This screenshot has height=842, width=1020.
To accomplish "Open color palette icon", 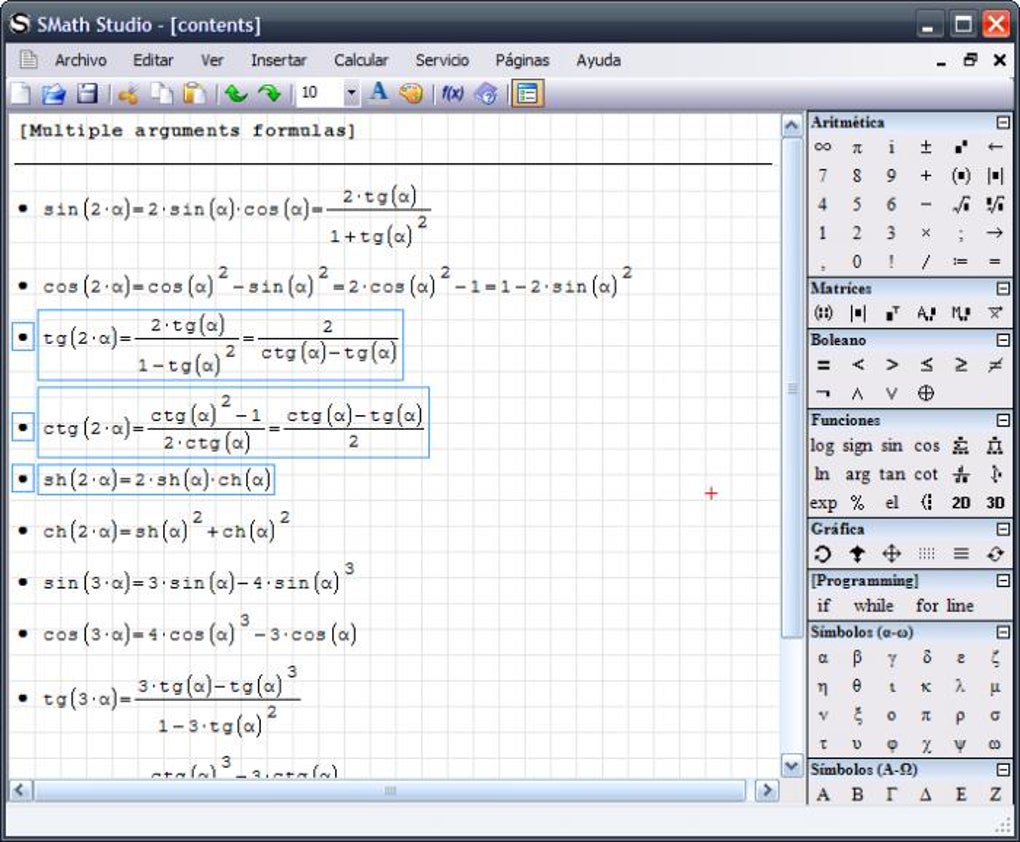I will tap(411, 94).
